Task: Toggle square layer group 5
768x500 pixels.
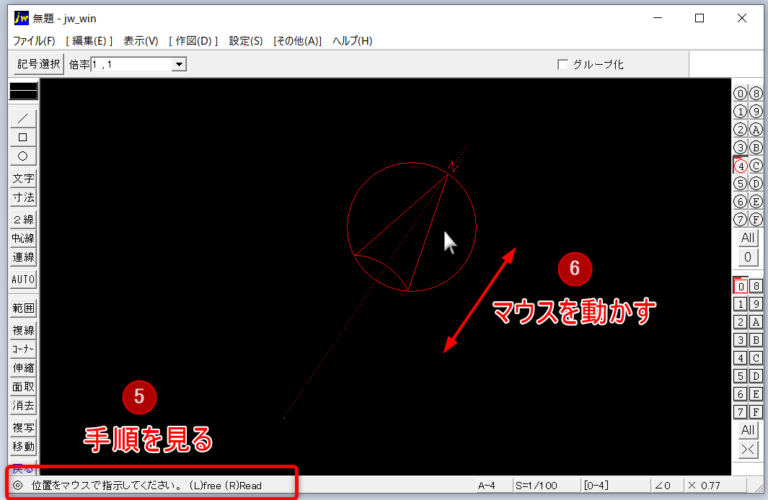Action: (741, 376)
